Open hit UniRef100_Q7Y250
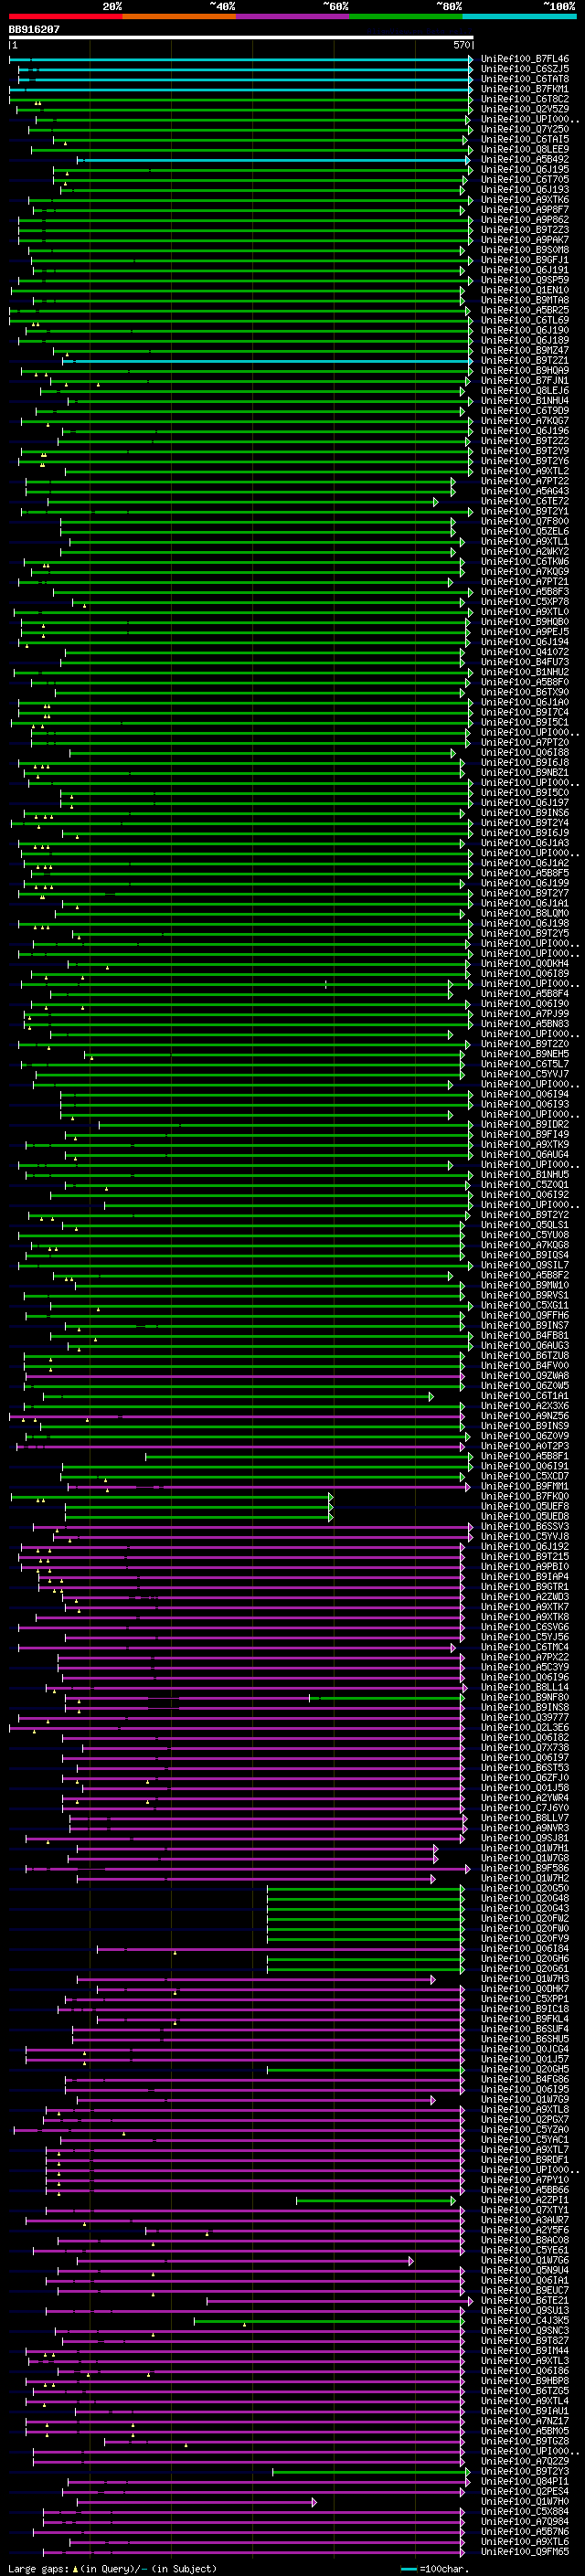 [x=525, y=129]
